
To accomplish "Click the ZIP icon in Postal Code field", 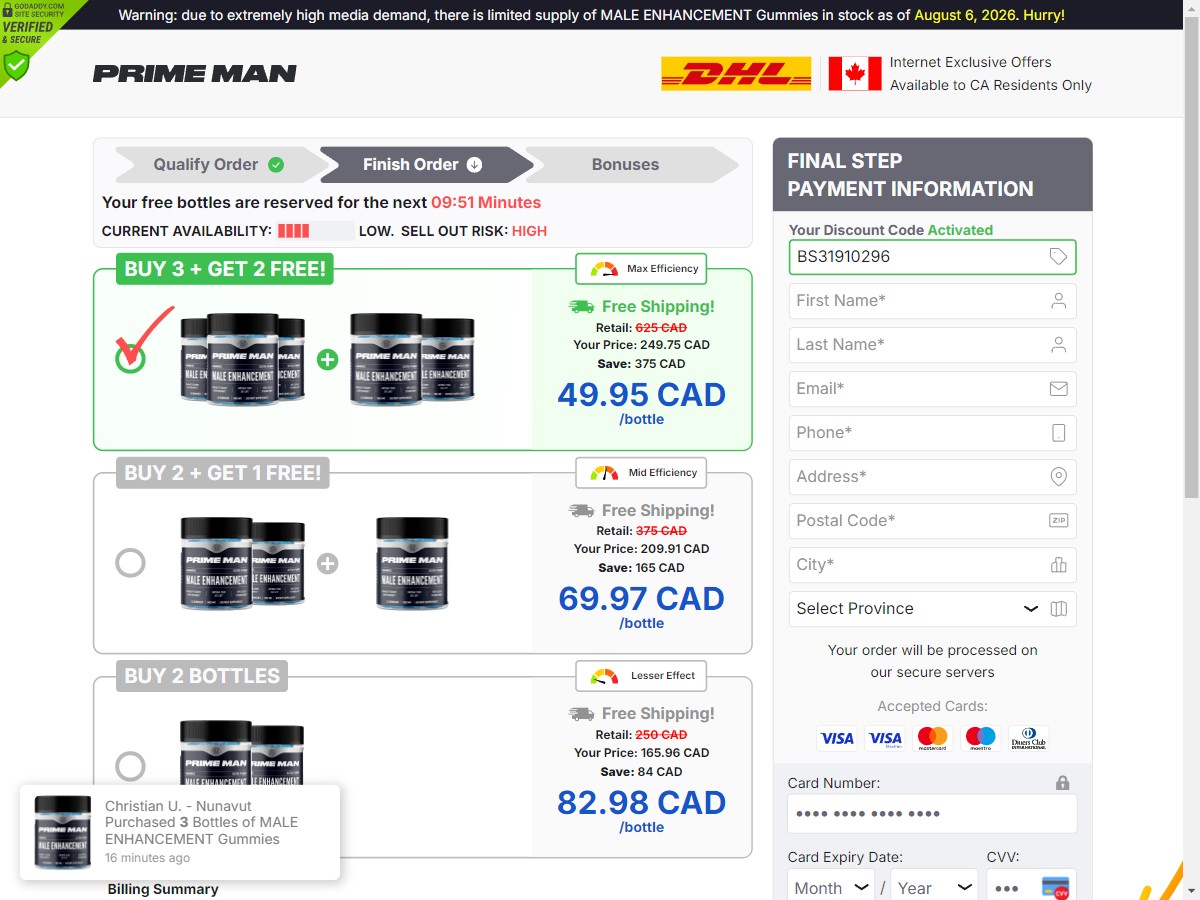I will tap(1058, 521).
